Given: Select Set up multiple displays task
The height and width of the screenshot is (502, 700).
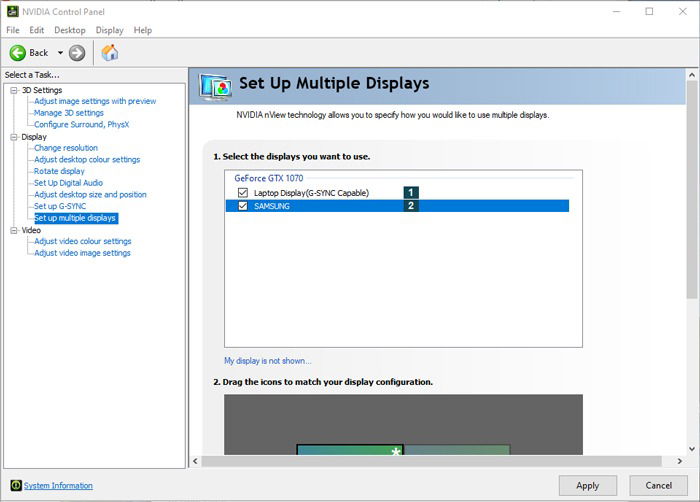Looking at the screenshot, I should [76, 218].
